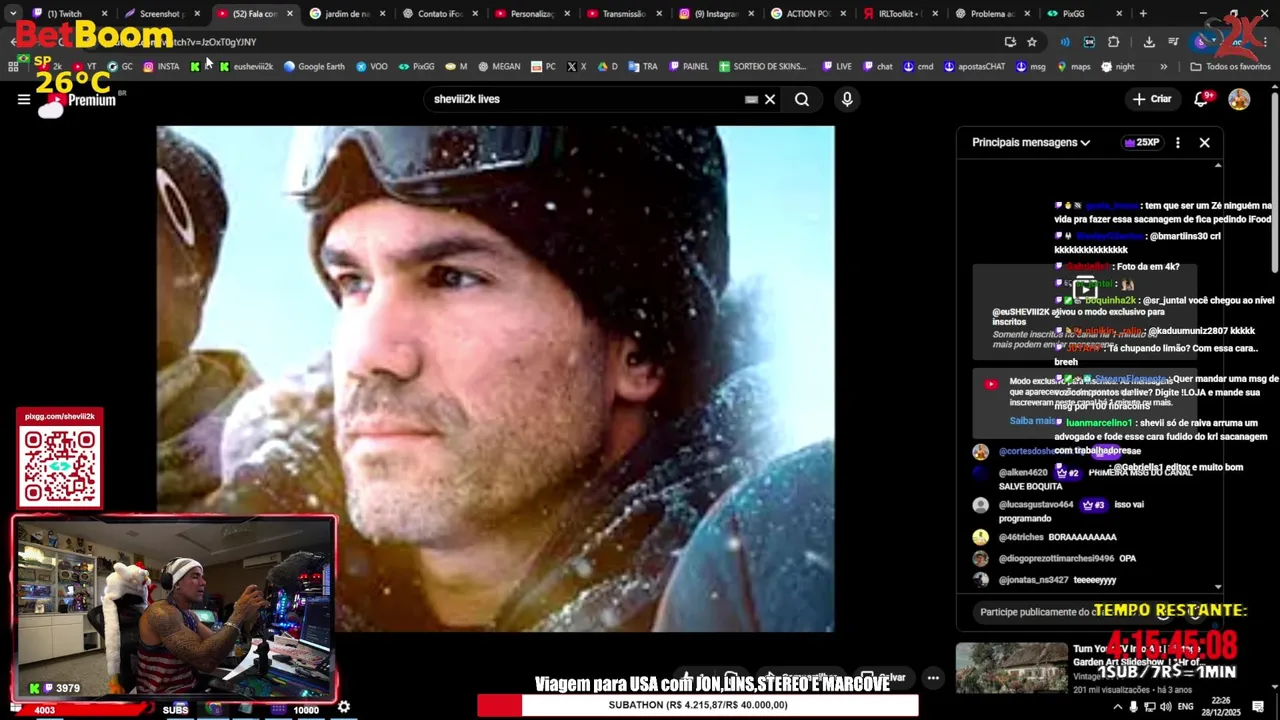Screen dimensions: 1280x720
Task: Open the night bookmark
Action: coord(1118,67)
